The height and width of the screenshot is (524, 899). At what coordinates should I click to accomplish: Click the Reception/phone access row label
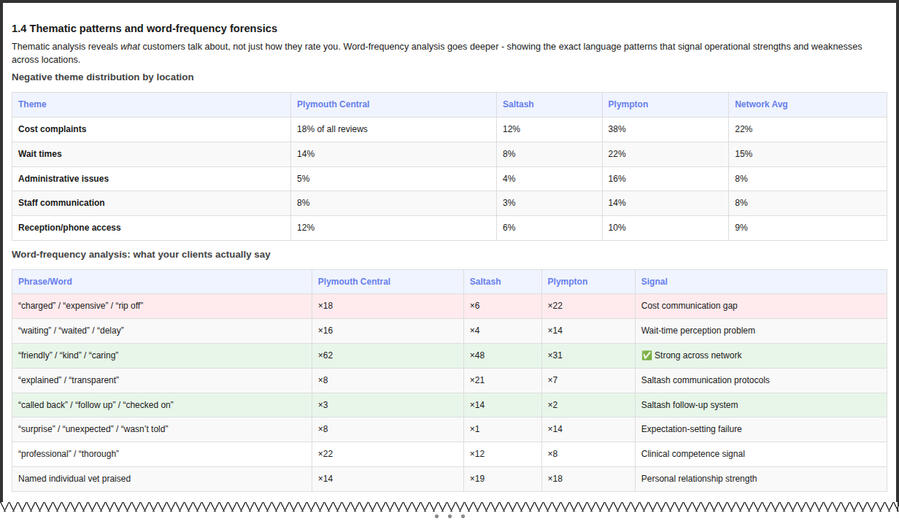click(x=69, y=228)
